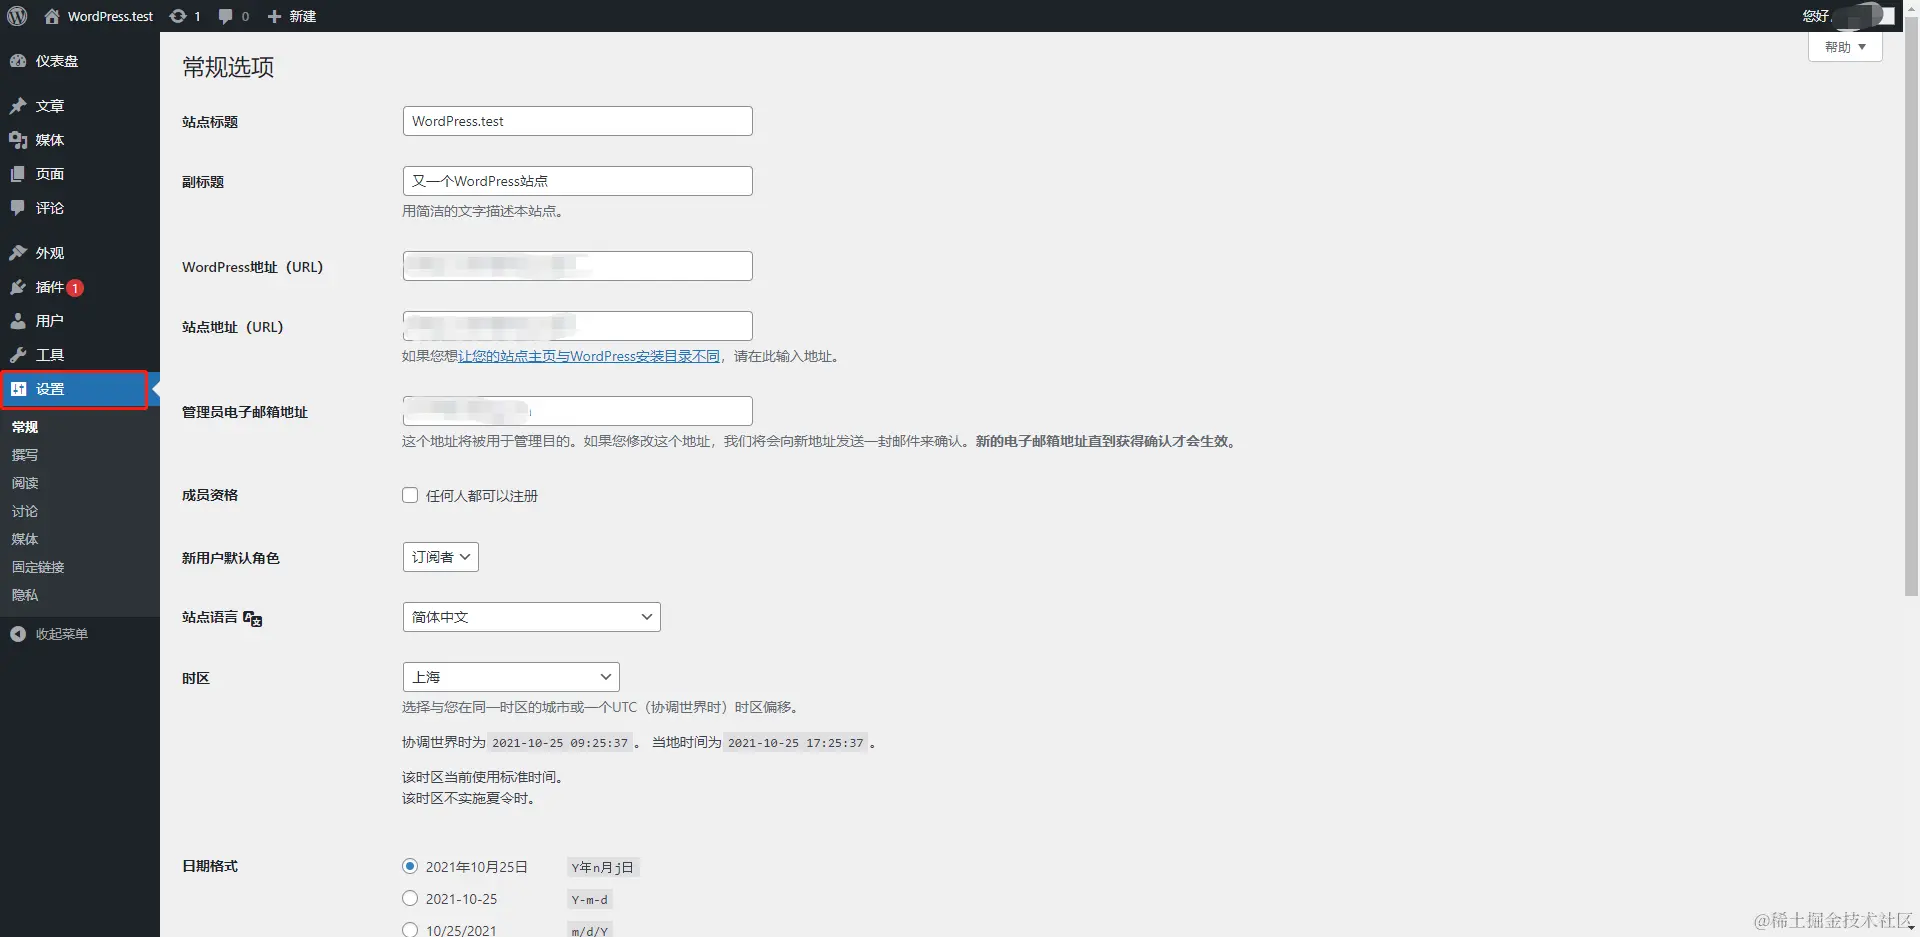Select the 2021-10-25 date format radio

[x=410, y=898]
